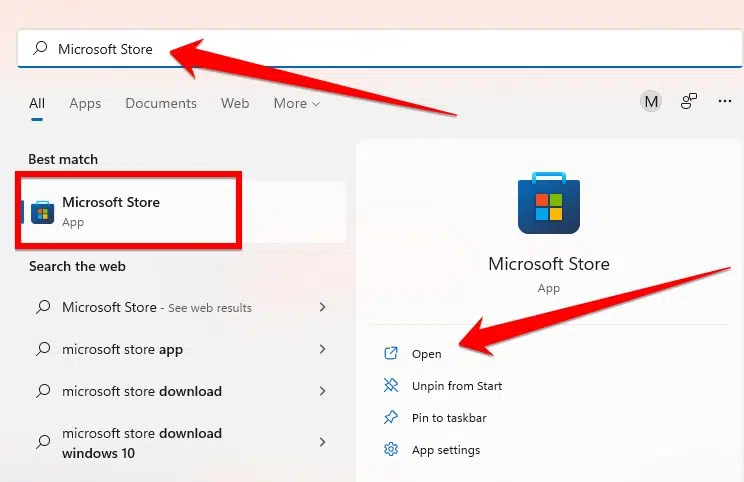
Task: Click the Pin to taskbar pin icon
Action: pyautogui.click(x=391, y=417)
